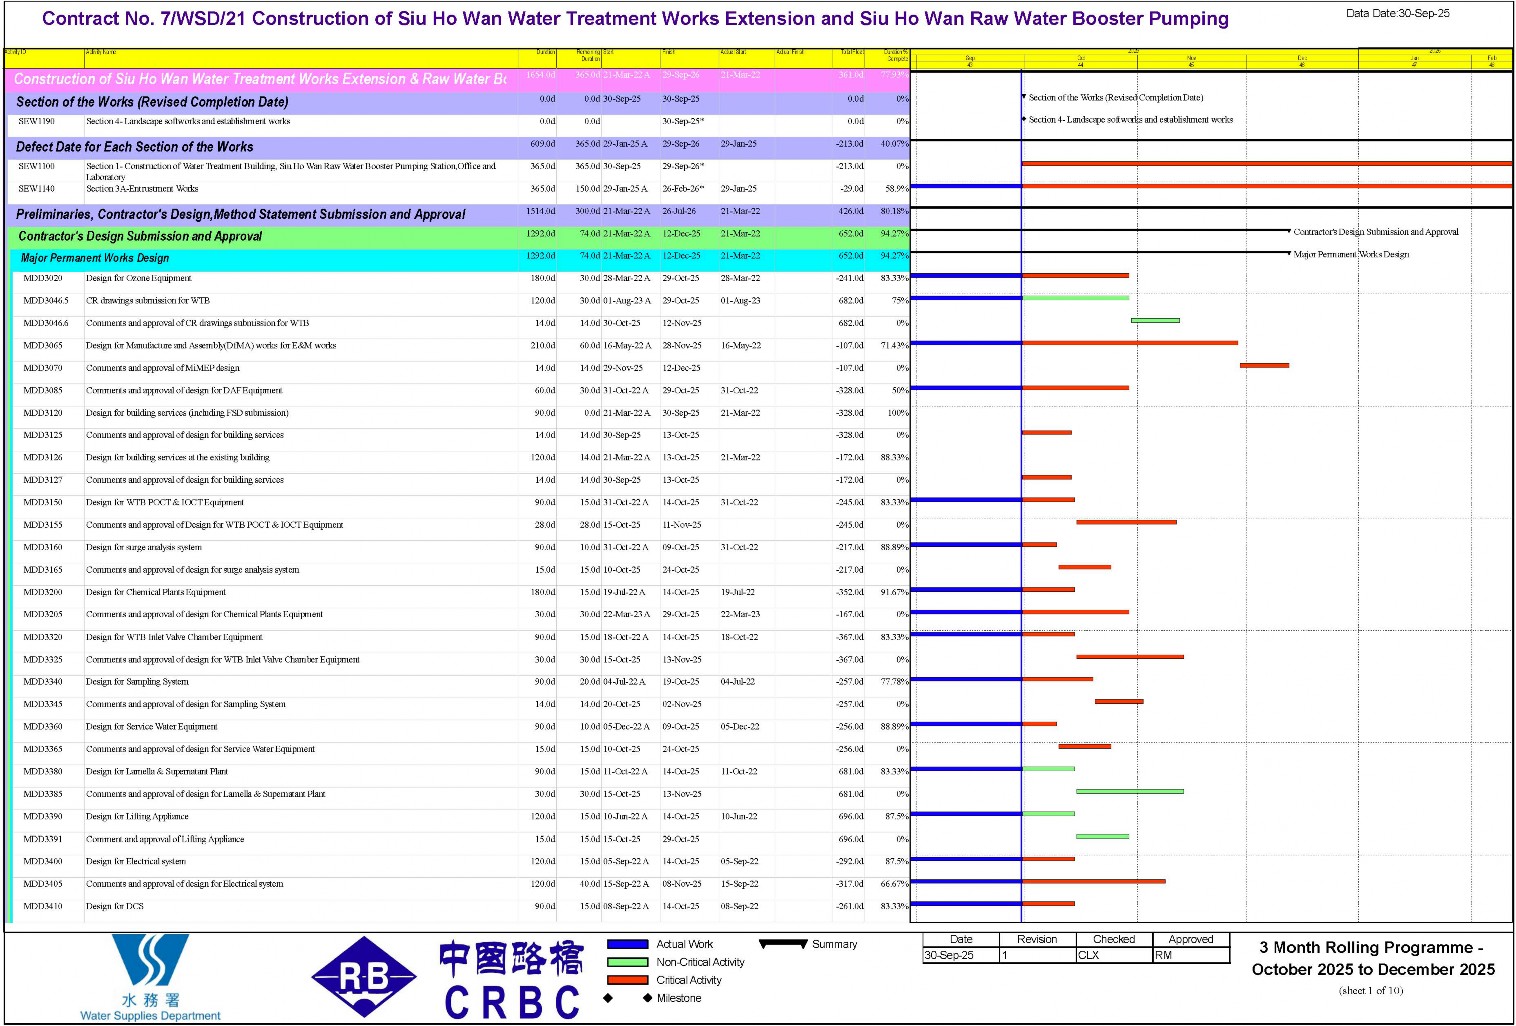The height and width of the screenshot is (1026, 1516).
Task: Click the green Gantt bar in the MDD3385 row
Action: [1130, 791]
